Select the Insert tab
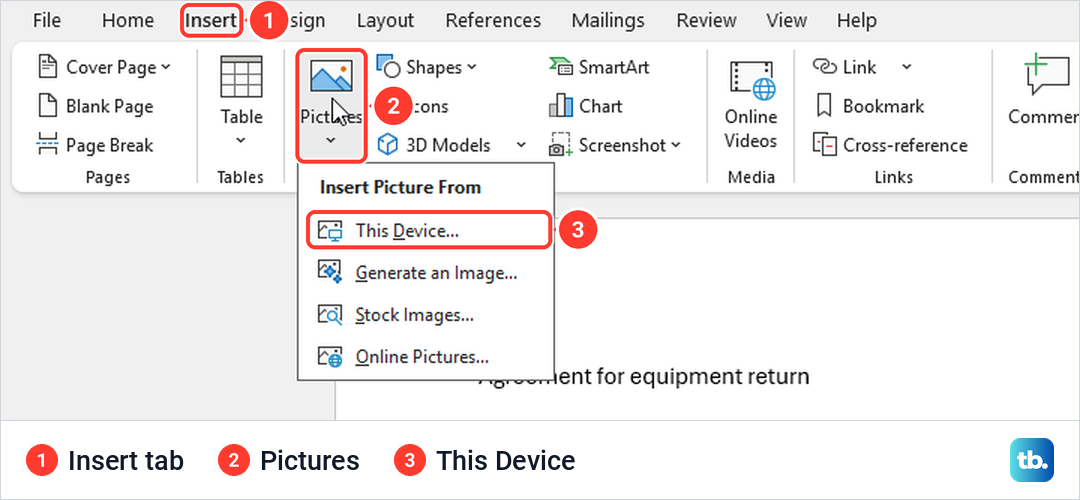The width and height of the screenshot is (1080, 500). tap(211, 21)
